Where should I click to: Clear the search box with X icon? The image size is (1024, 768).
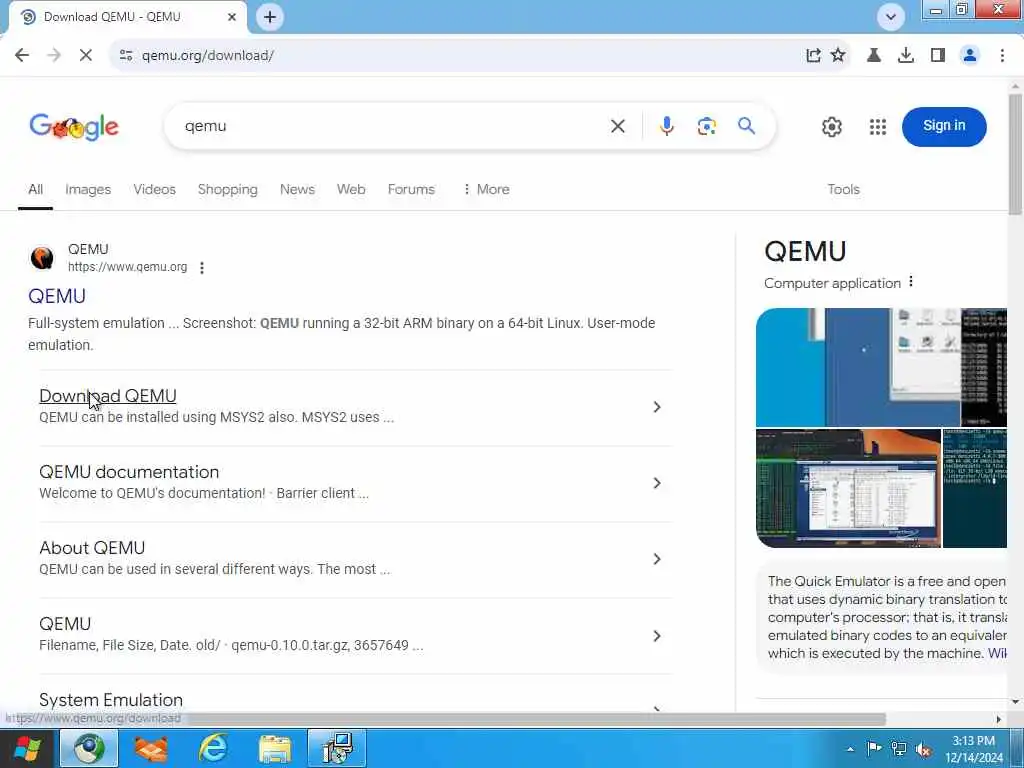click(618, 126)
